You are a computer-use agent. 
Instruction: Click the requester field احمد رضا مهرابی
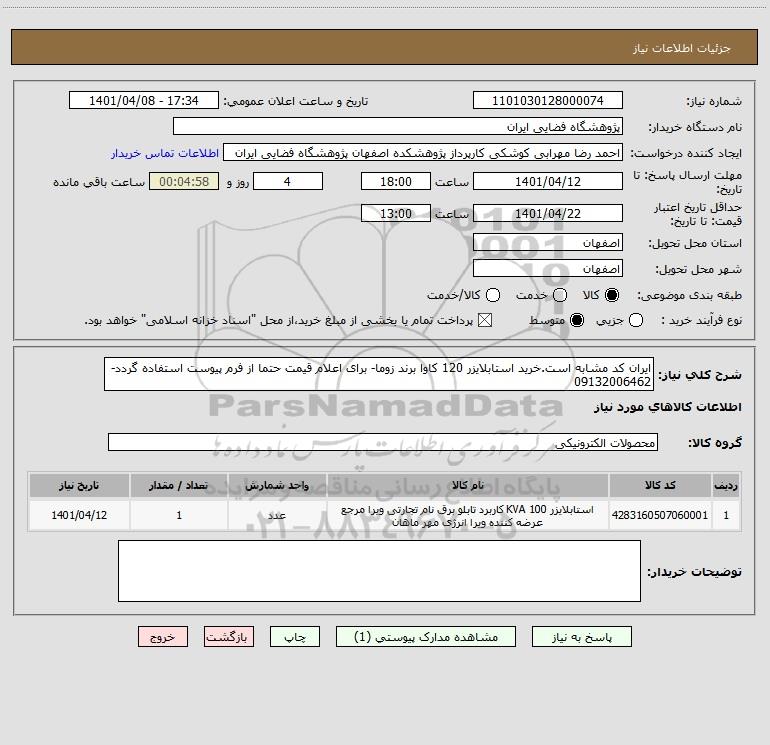[423, 153]
